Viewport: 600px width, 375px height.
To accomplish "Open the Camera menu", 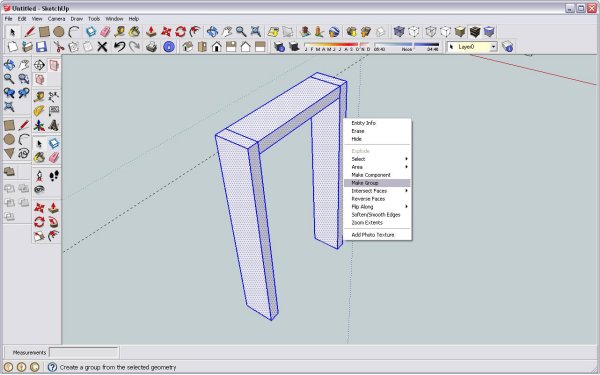I will pos(56,19).
